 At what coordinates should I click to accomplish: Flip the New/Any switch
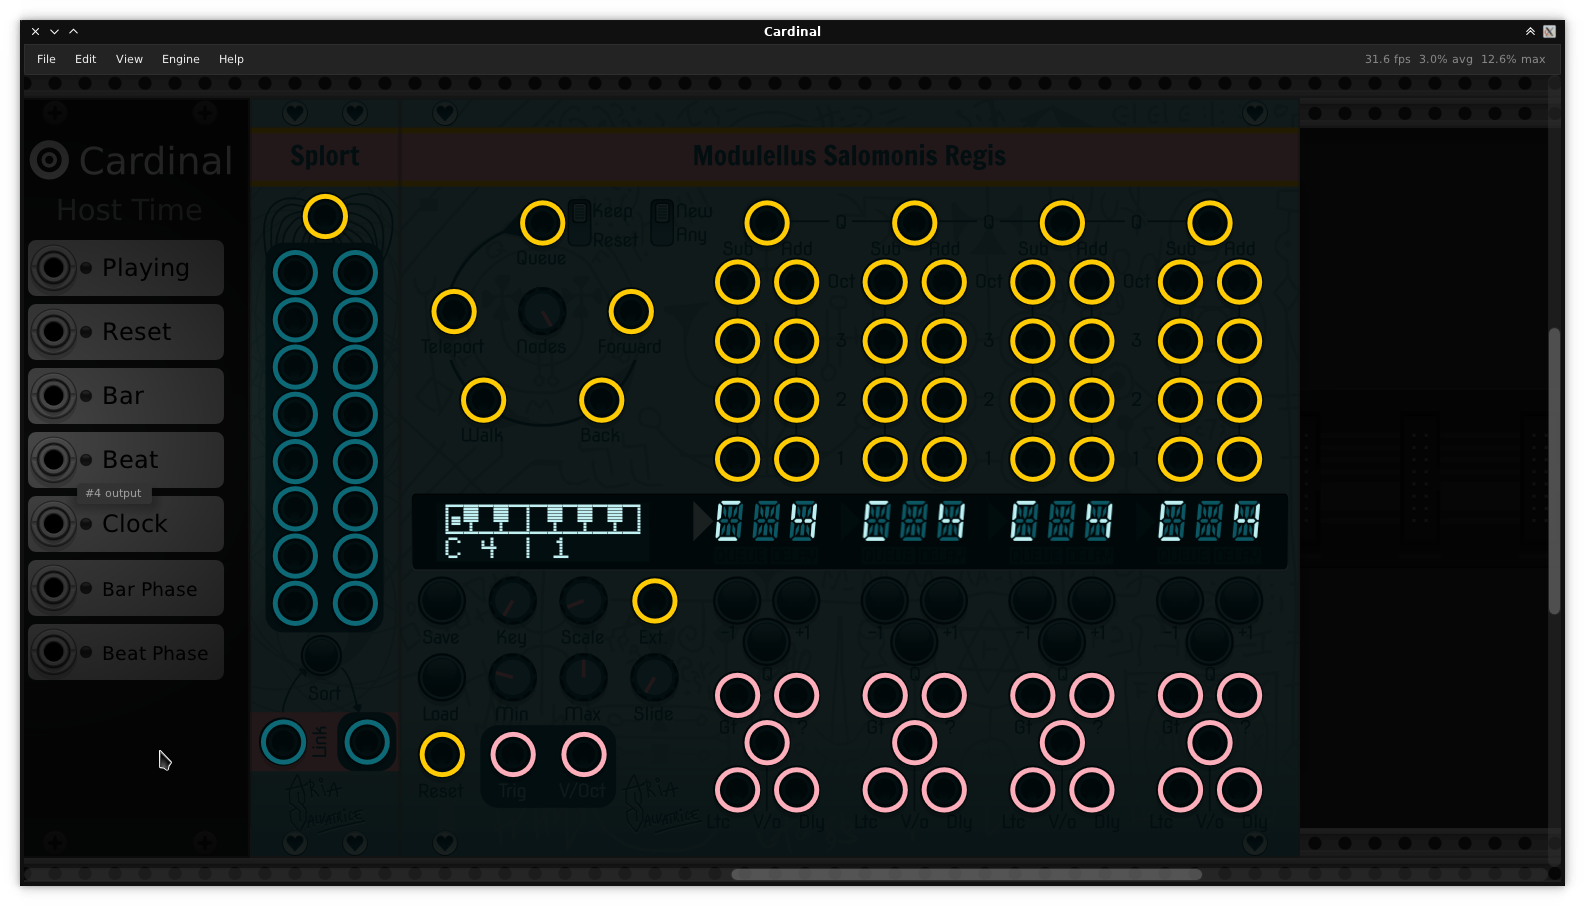point(662,223)
